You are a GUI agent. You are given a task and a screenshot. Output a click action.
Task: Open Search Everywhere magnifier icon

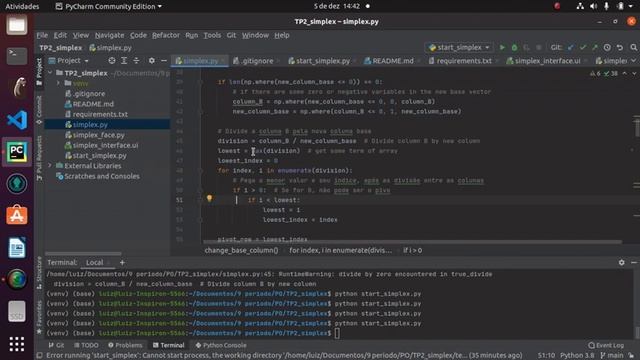[x=633, y=48]
